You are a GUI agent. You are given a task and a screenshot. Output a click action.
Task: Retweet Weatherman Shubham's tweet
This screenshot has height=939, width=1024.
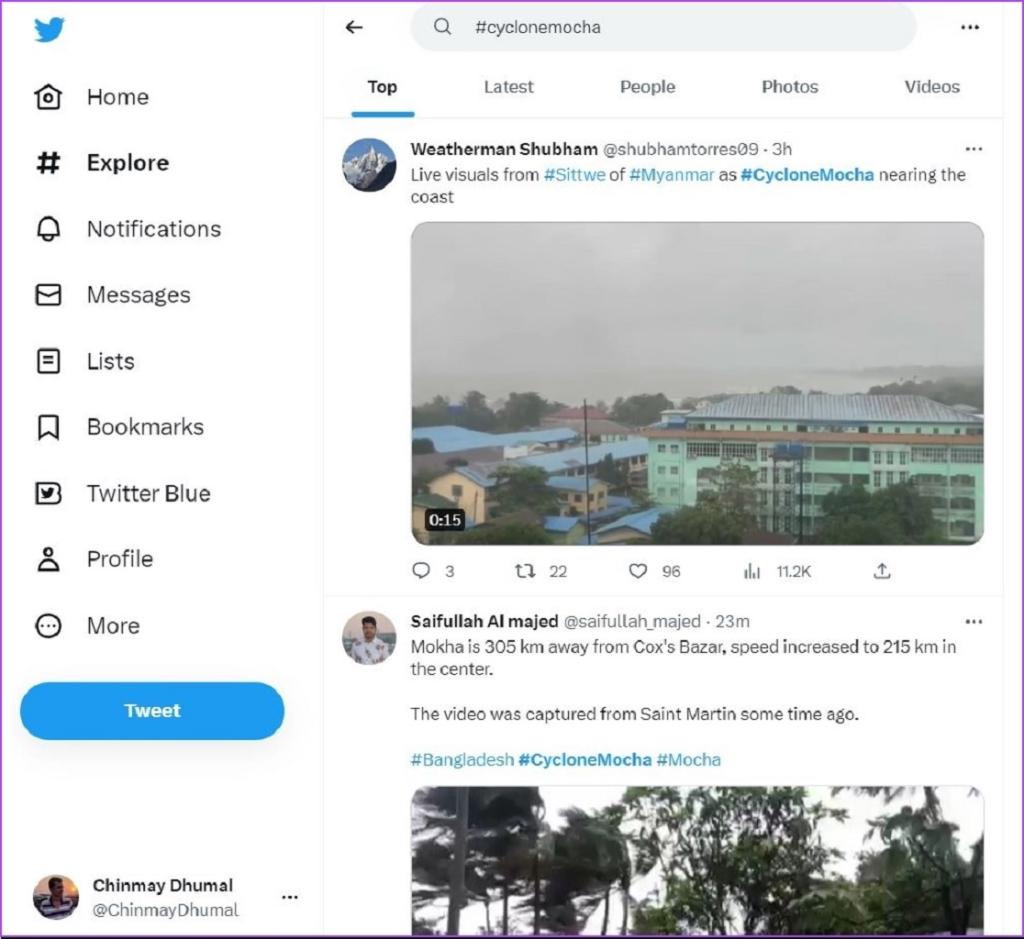pyautogui.click(x=525, y=571)
